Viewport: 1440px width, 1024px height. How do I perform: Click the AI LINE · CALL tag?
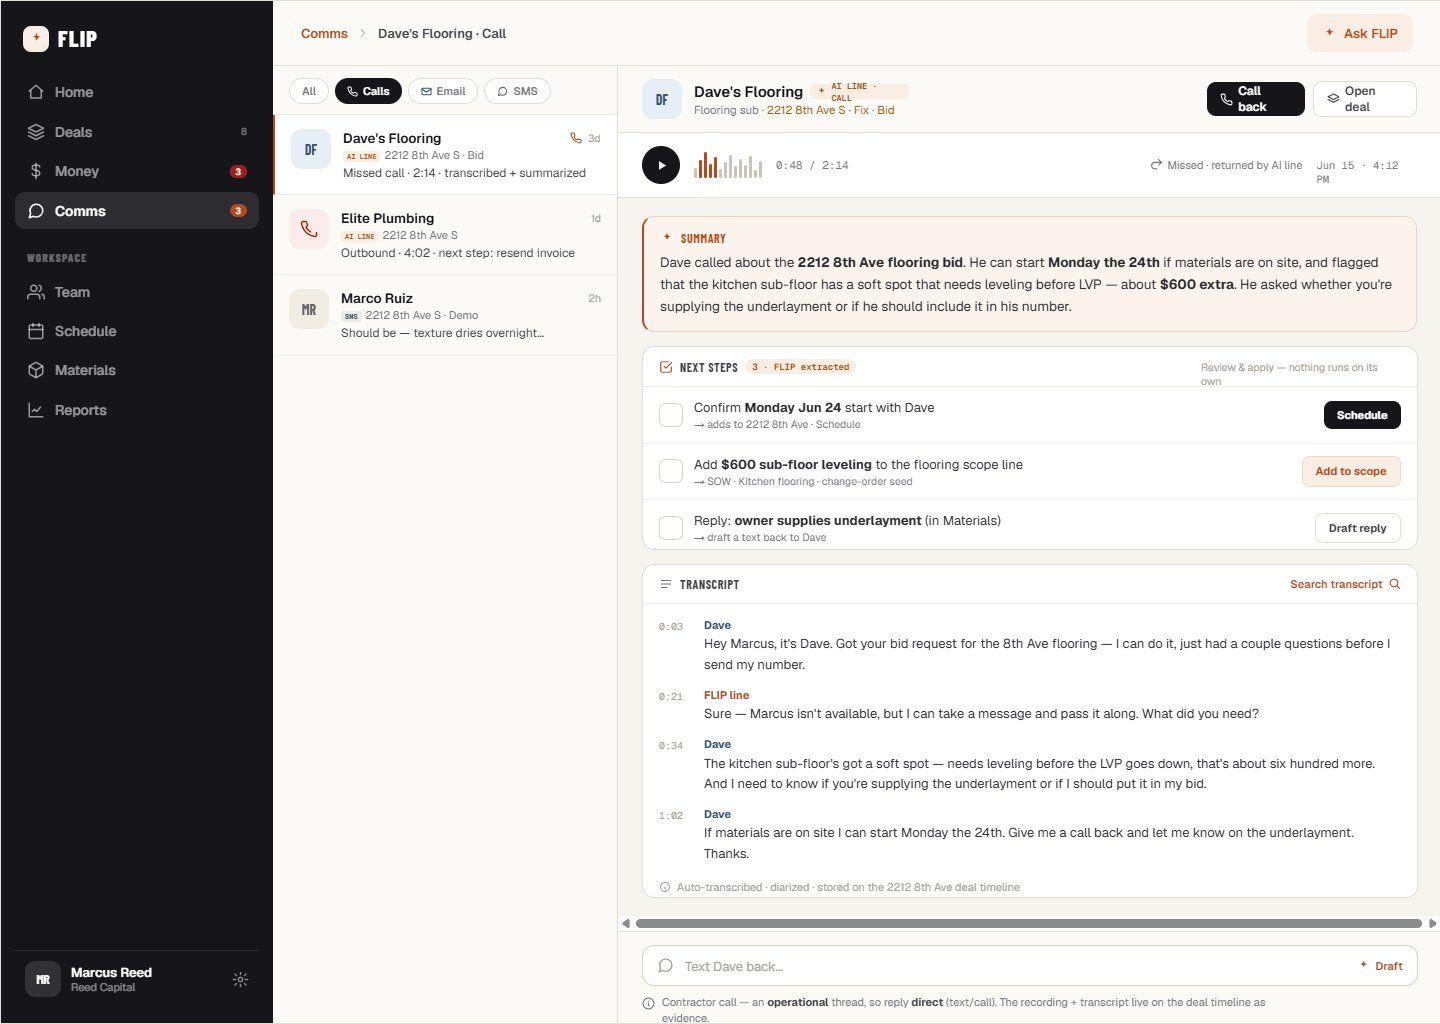click(x=859, y=92)
